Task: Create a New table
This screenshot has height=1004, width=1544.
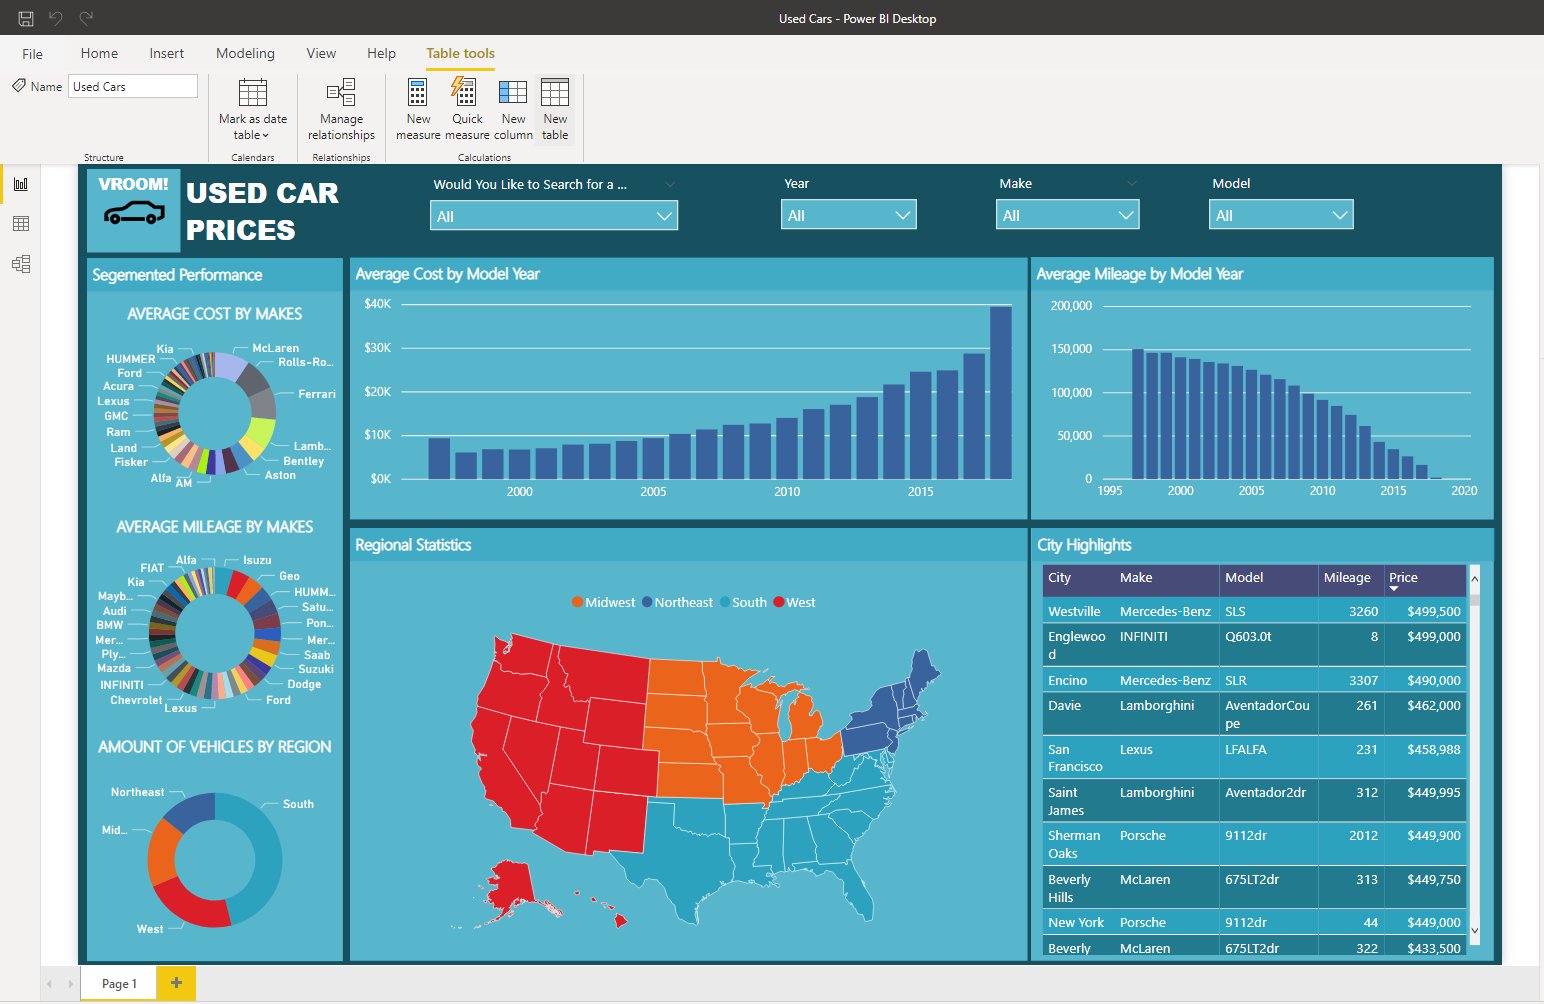Action: click(x=555, y=110)
